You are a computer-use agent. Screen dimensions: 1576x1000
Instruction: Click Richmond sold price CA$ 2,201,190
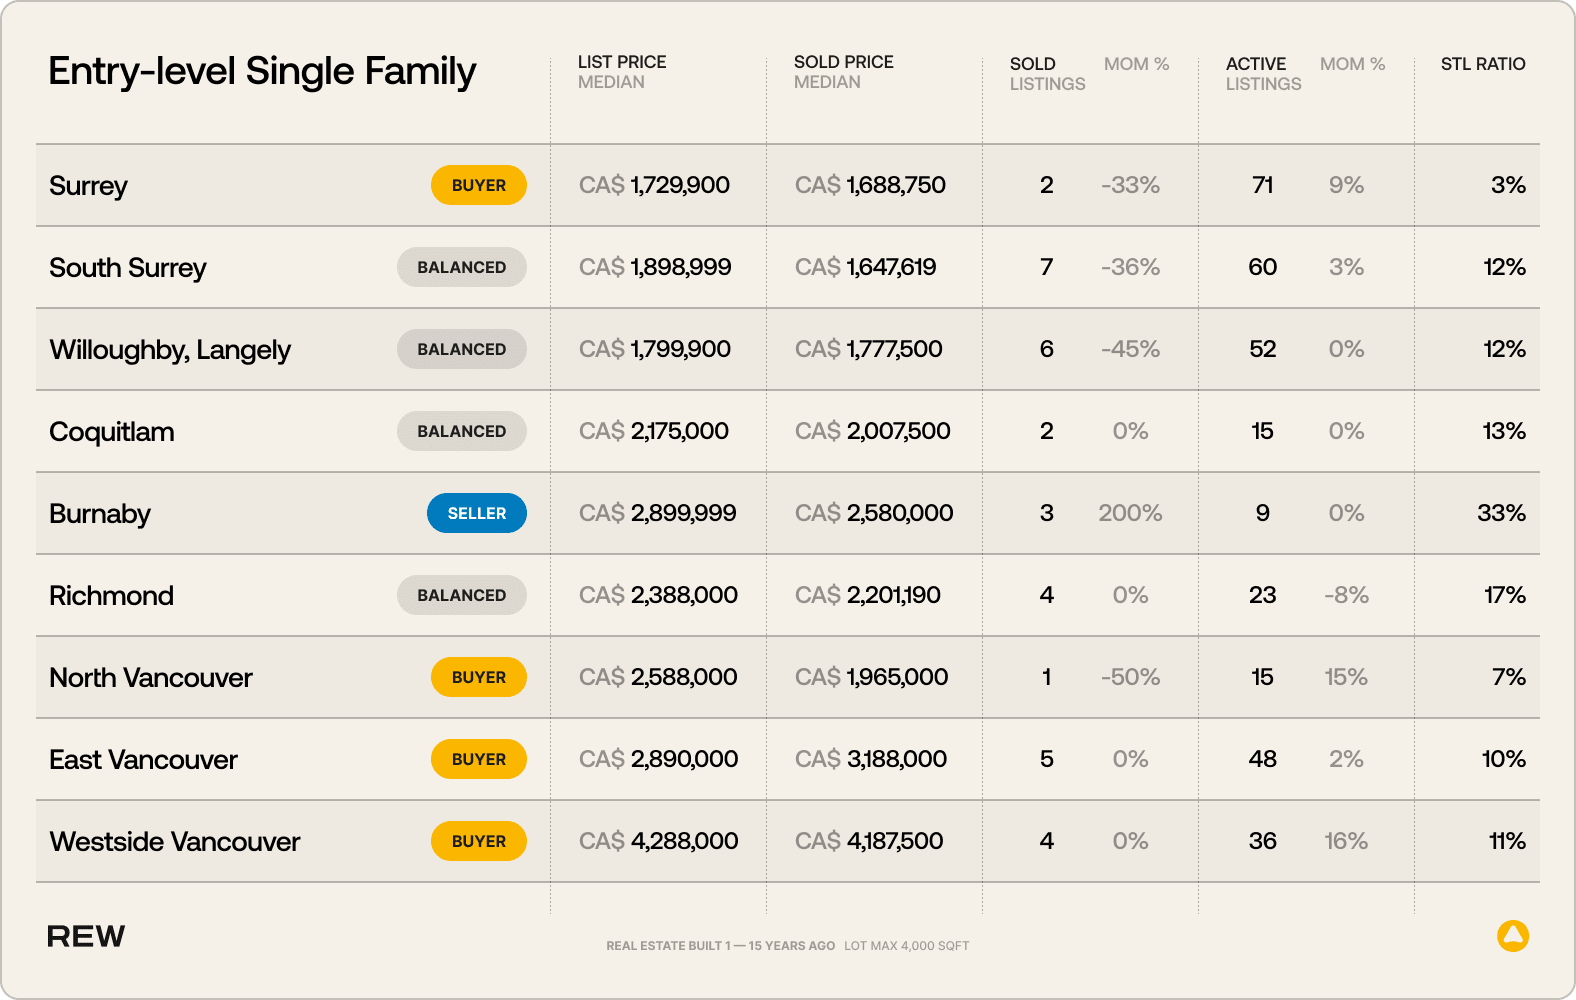coord(868,595)
